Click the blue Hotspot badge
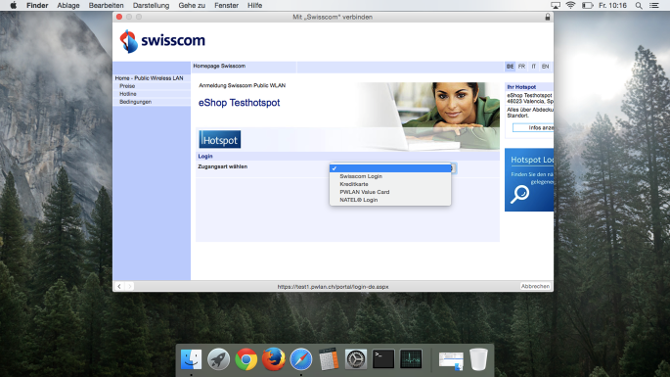The image size is (670, 377). pos(220,140)
